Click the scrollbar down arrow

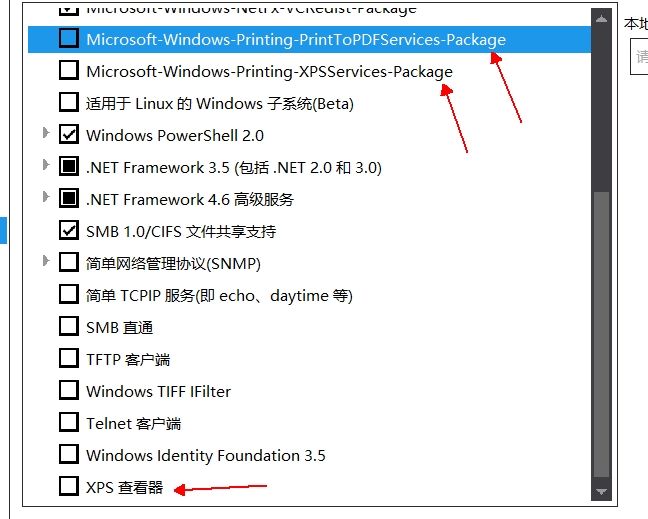pyautogui.click(x=601, y=491)
